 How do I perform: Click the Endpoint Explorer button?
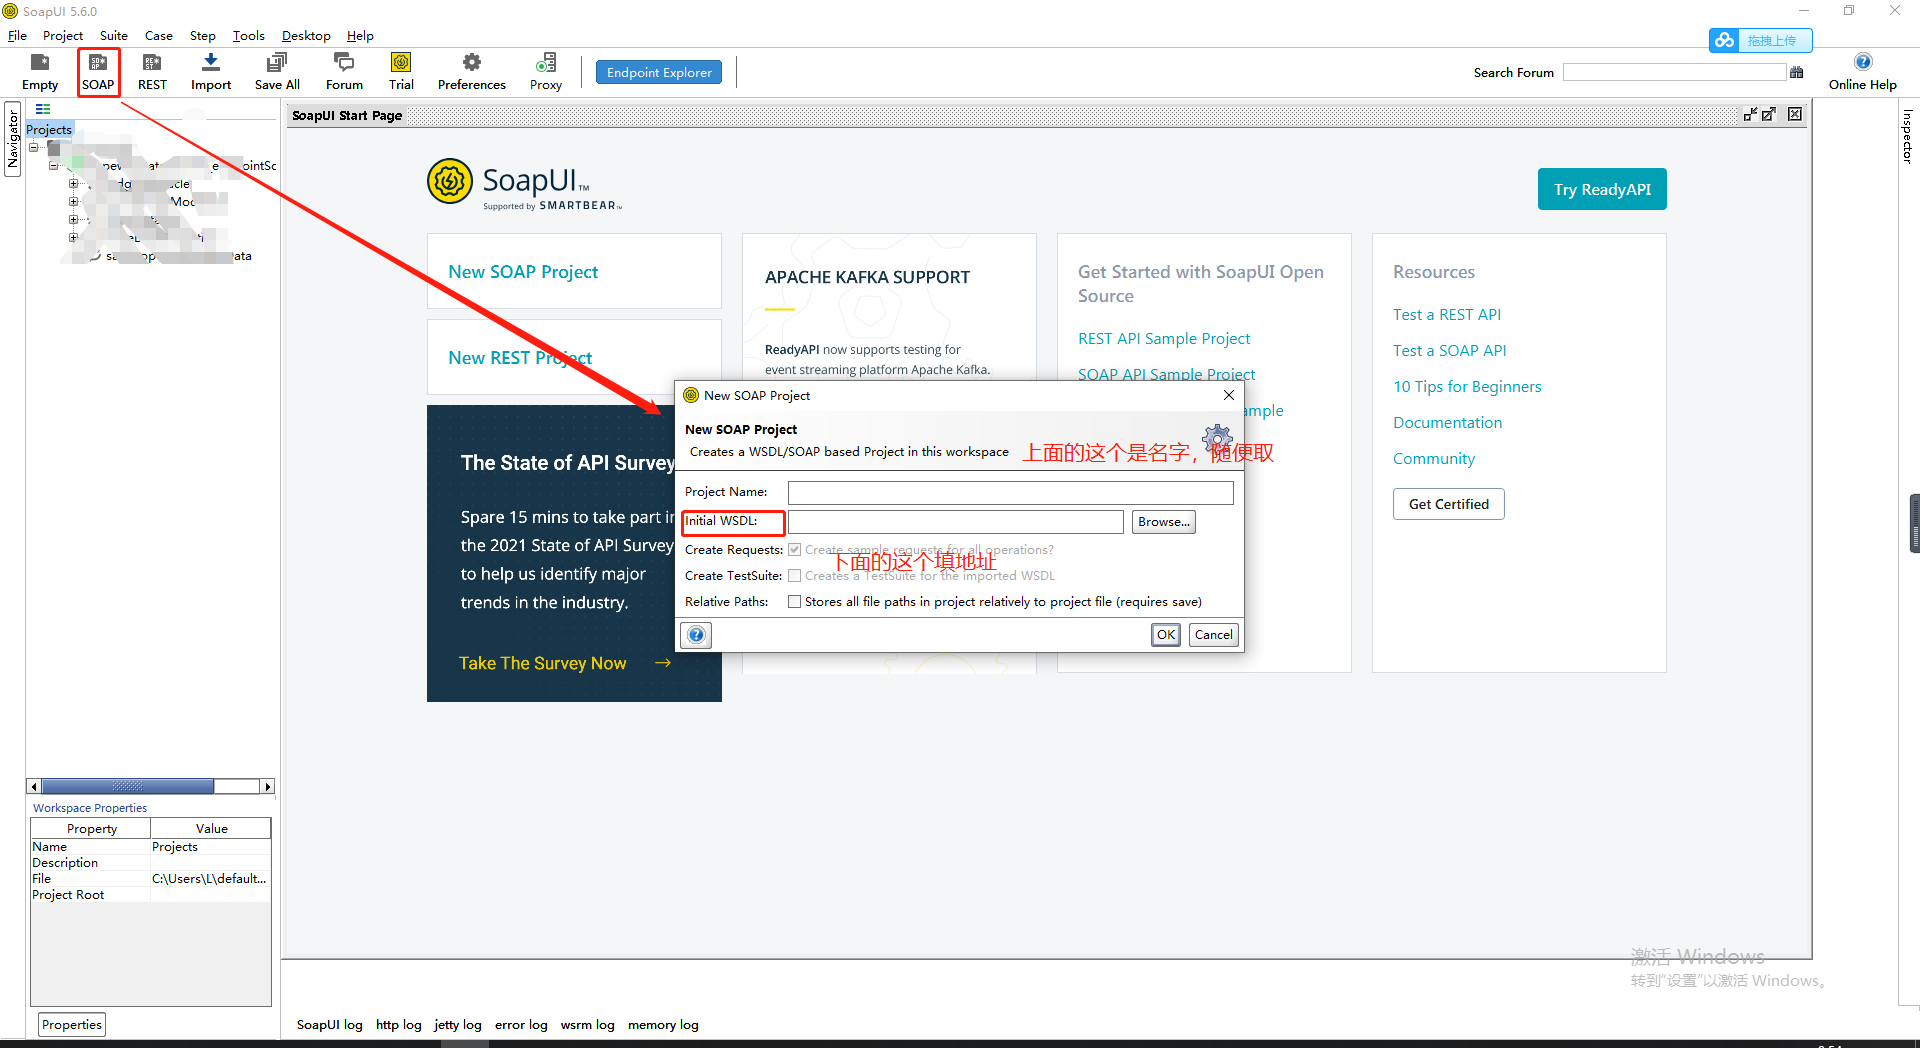click(x=659, y=72)
